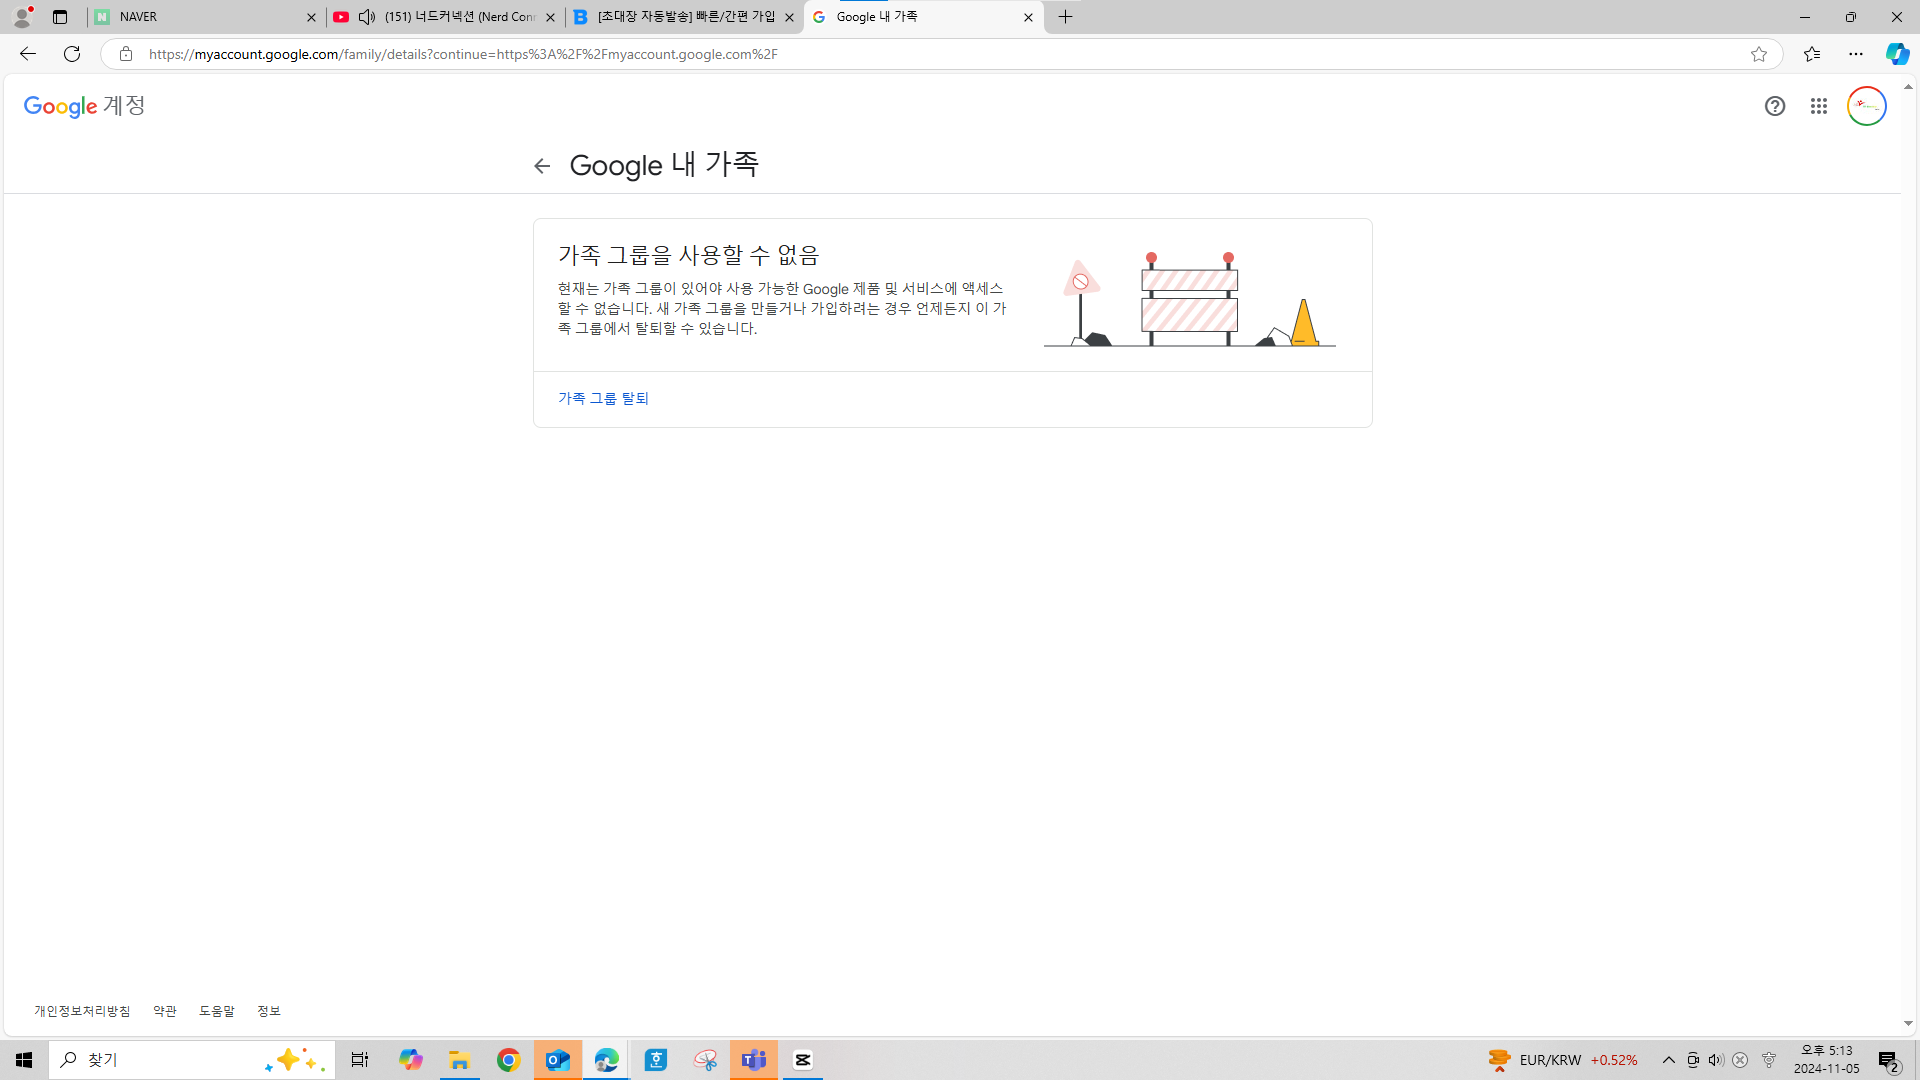Open the Windows Start menu
The width and height of the screenshot is (1920, 1080).
click(24, 1060)
